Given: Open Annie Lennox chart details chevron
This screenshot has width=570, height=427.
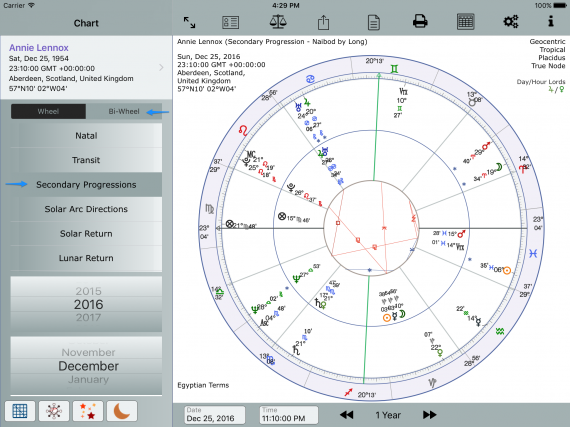Looking at the screenshot, I should [161, 68].
